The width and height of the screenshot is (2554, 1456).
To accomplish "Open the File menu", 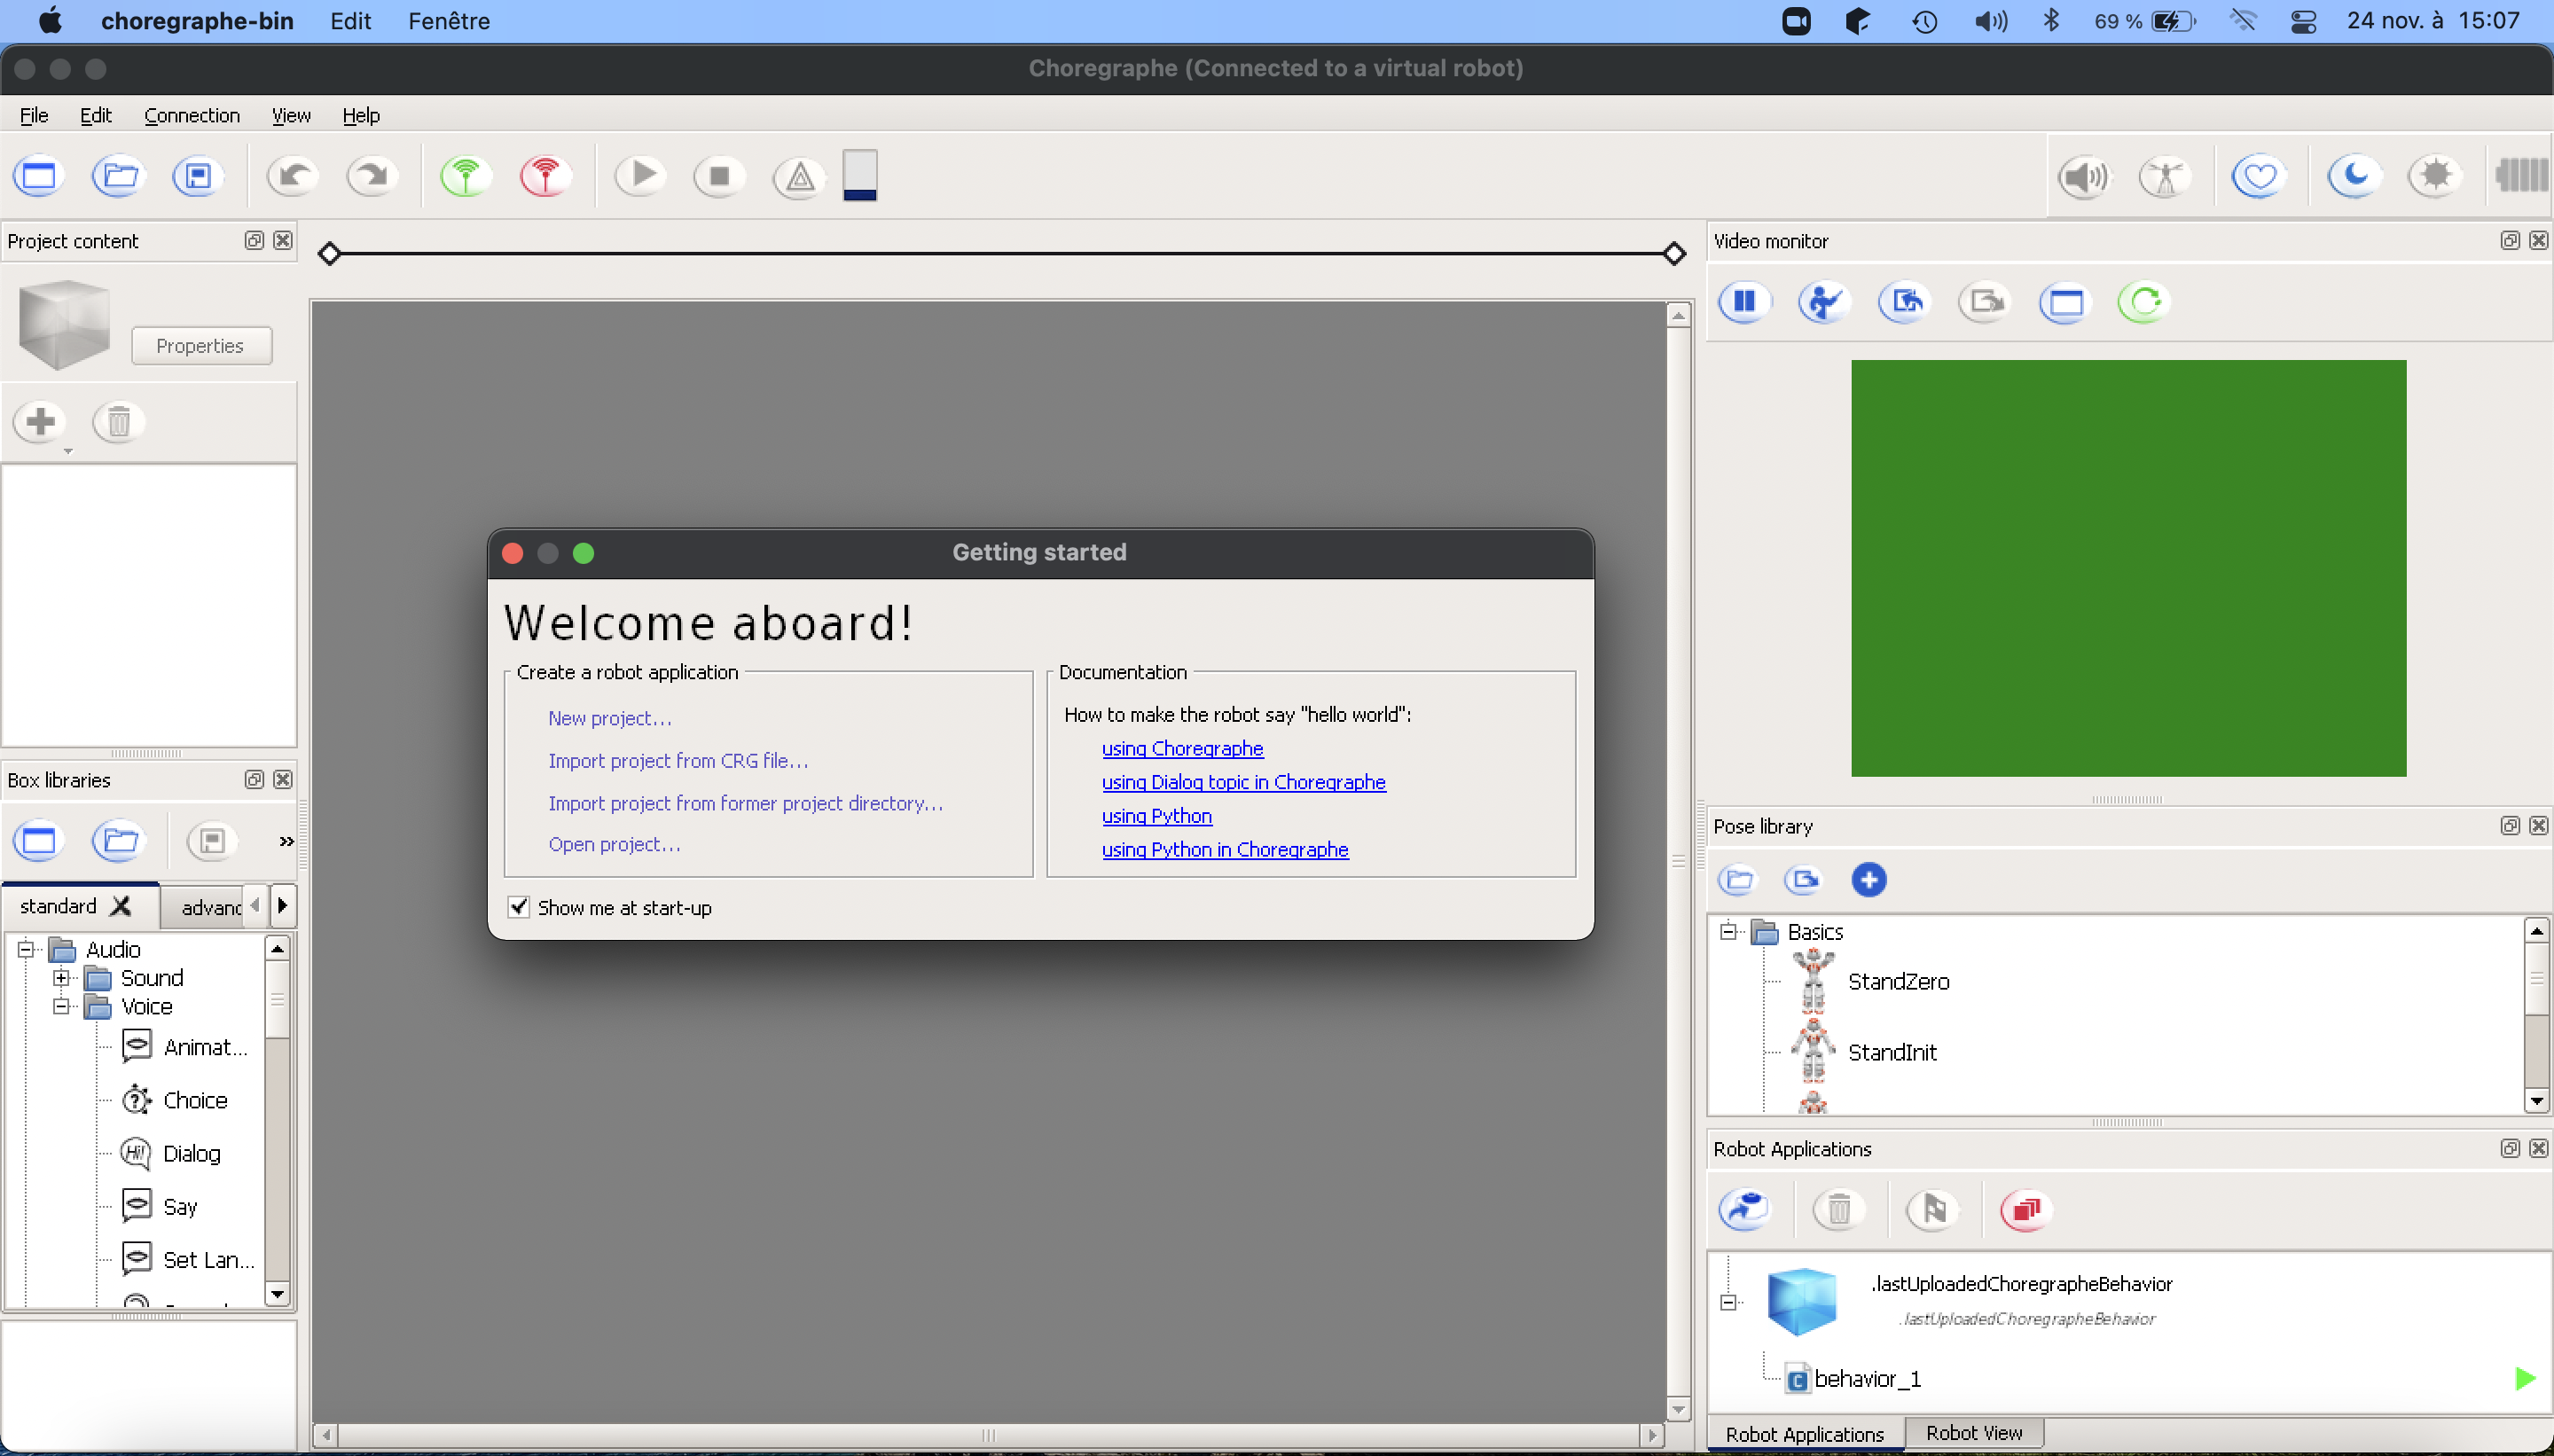I will 34,115.
